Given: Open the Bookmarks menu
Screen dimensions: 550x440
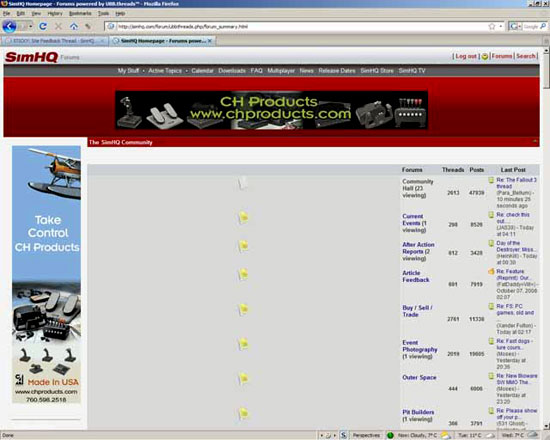Looking at the screenshot, I should (x=80, y=13).
